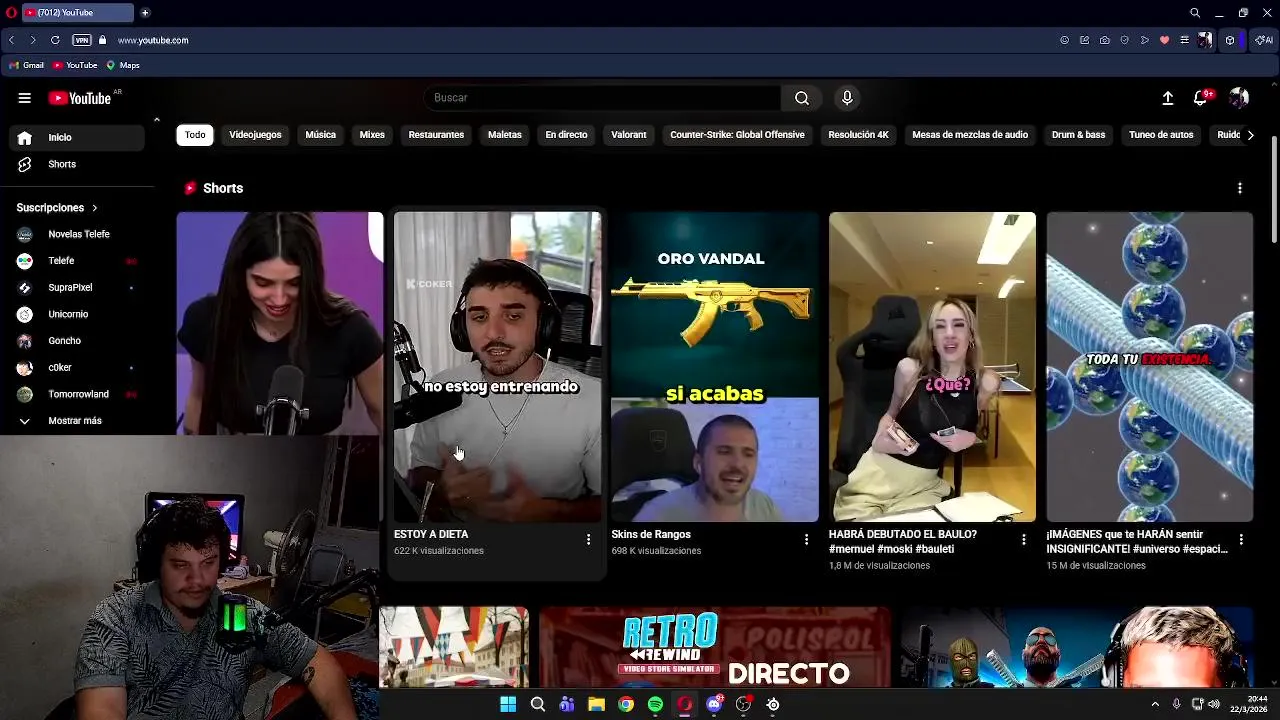
Task: Expand Mostrar más subscriptions
Action: point(76,421)
